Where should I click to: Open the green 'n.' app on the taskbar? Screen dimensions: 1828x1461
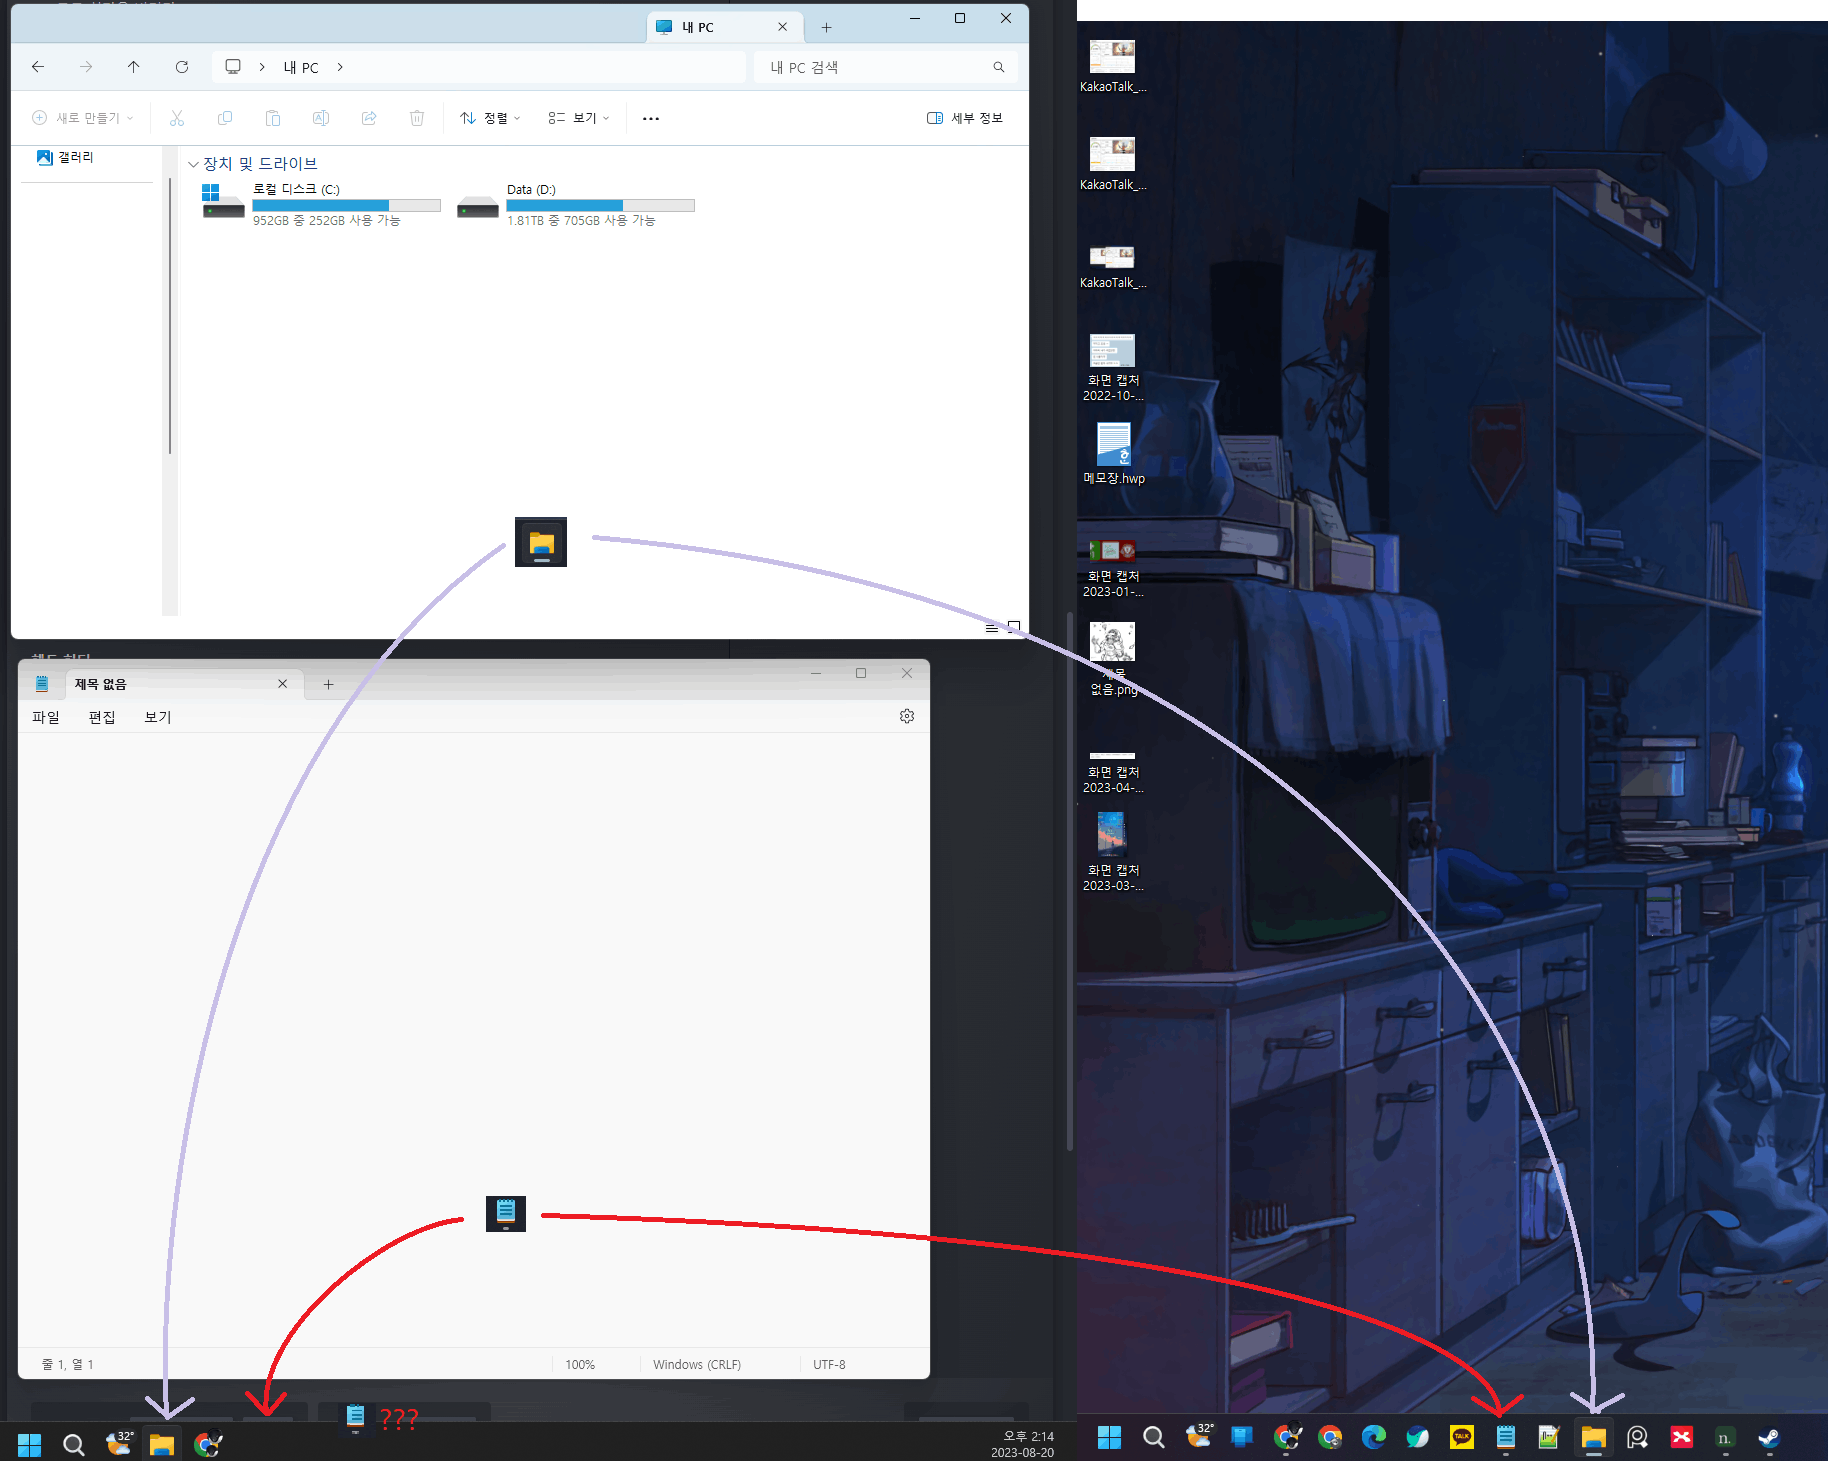tap(1725, 1437)
